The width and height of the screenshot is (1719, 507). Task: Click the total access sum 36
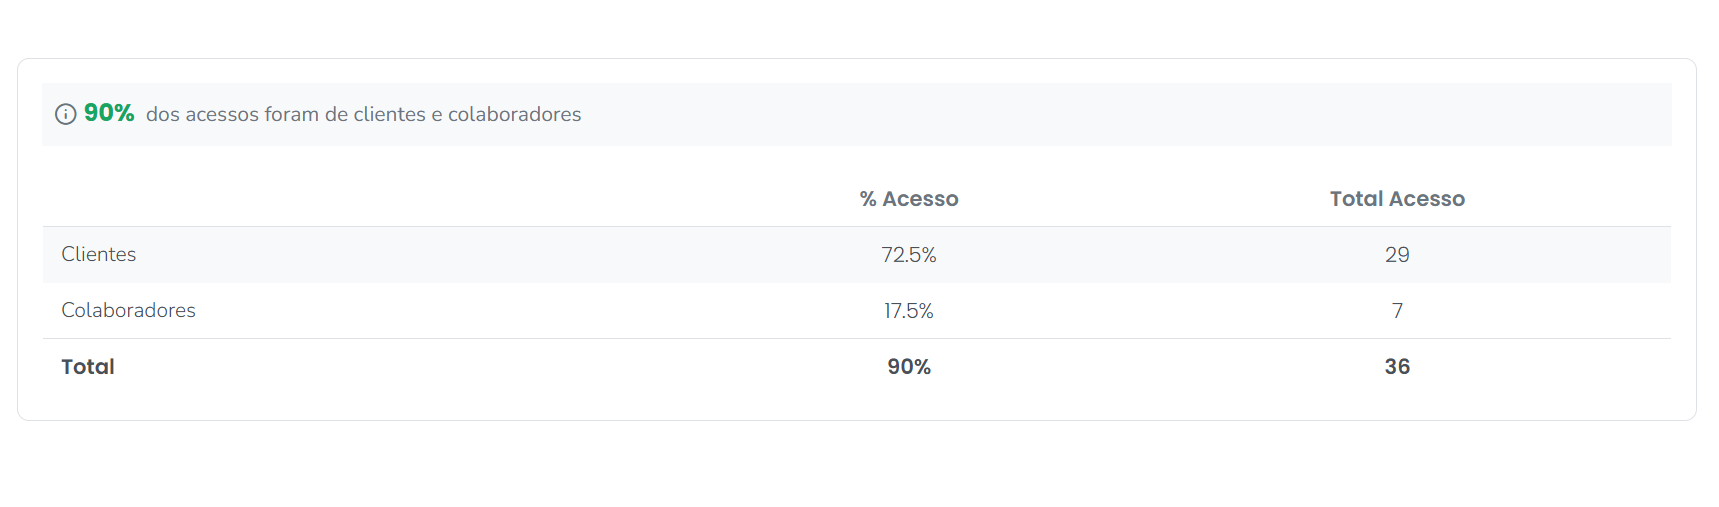[x=1396, y=367]
